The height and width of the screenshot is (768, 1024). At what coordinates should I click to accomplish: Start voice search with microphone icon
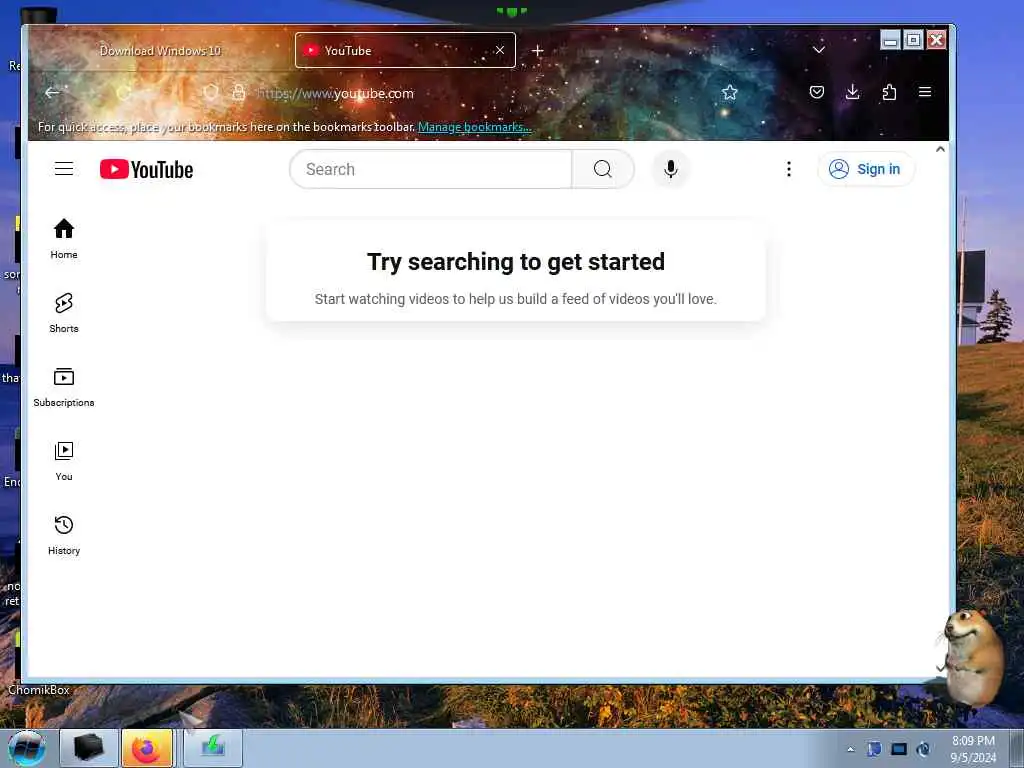pyautogui.click(x=670, y=169)
